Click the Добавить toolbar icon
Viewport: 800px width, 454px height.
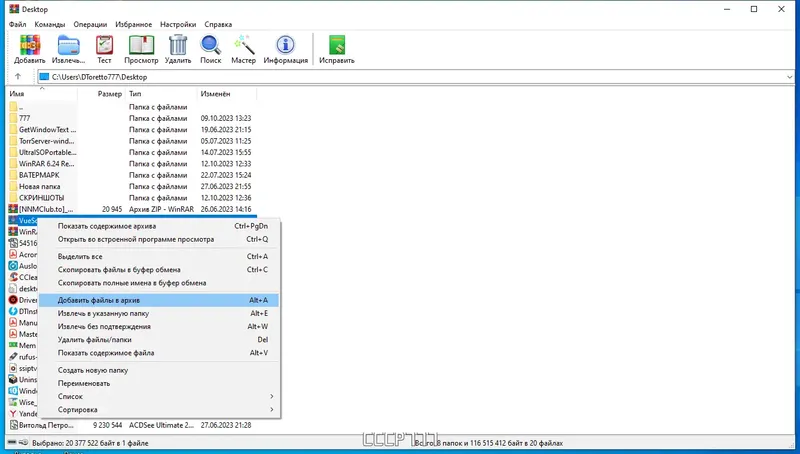coord(30,49)
